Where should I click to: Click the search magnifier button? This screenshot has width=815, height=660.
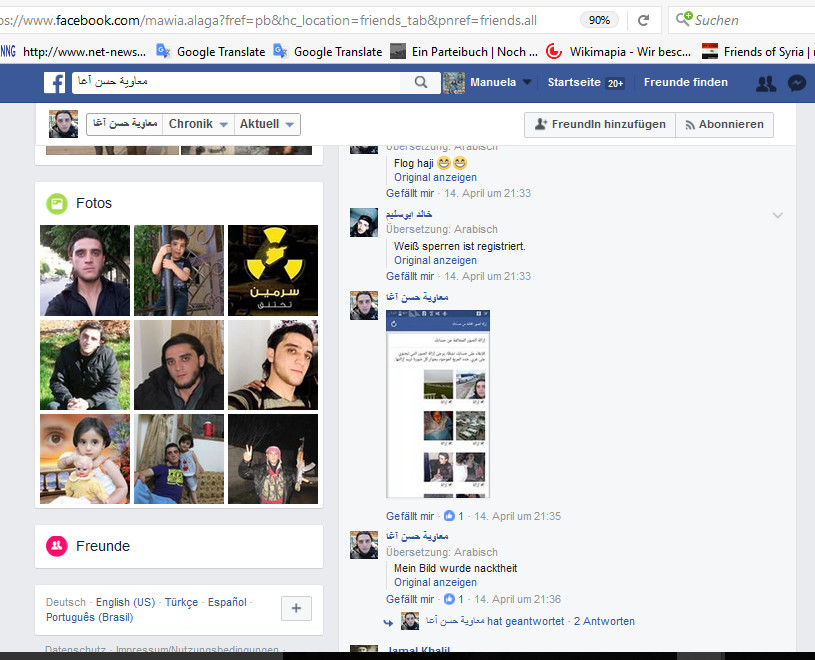(423, 83)
